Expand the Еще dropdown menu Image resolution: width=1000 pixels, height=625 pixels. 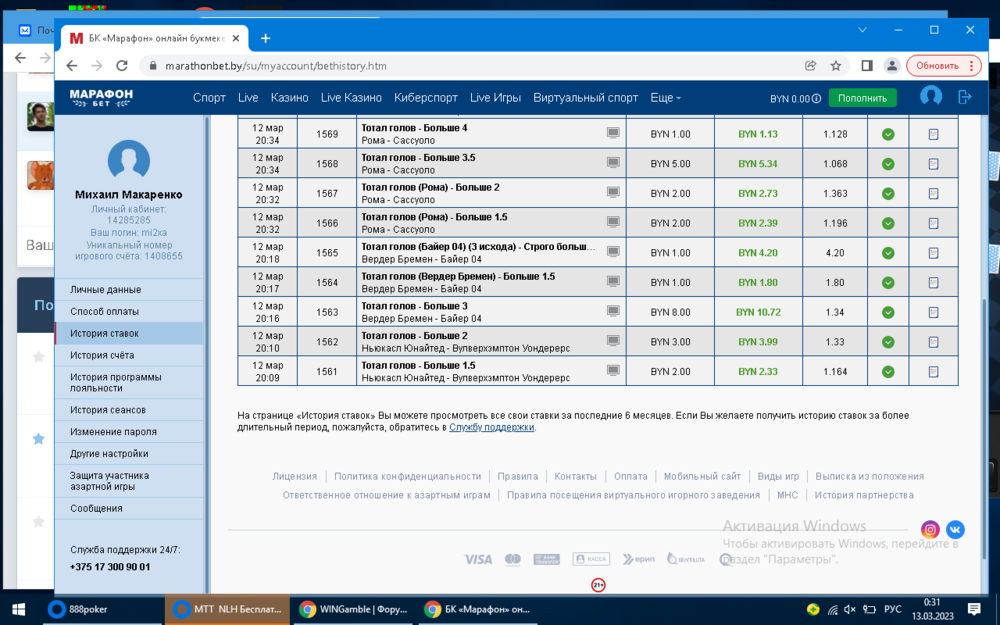665,98
